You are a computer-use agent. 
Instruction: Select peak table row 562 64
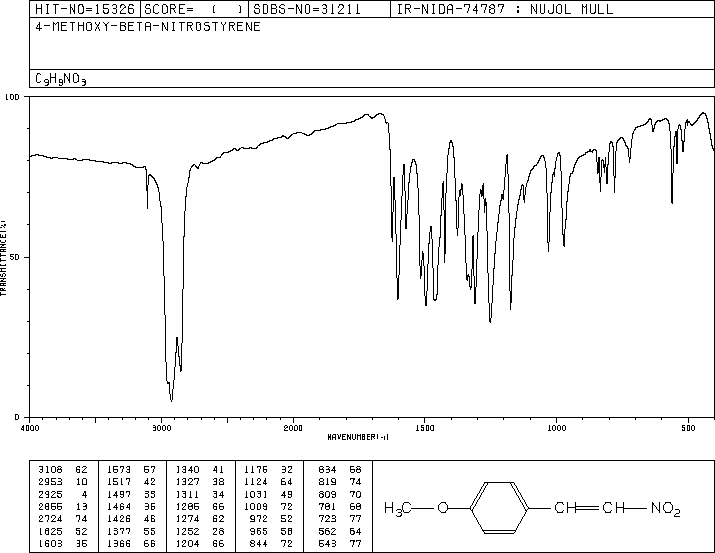[340, 531]
